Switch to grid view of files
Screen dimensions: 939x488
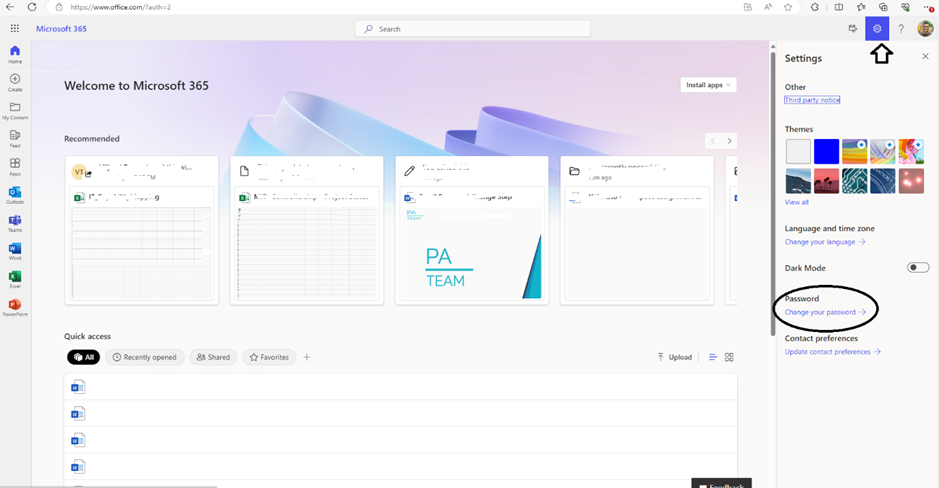[729, 357]
